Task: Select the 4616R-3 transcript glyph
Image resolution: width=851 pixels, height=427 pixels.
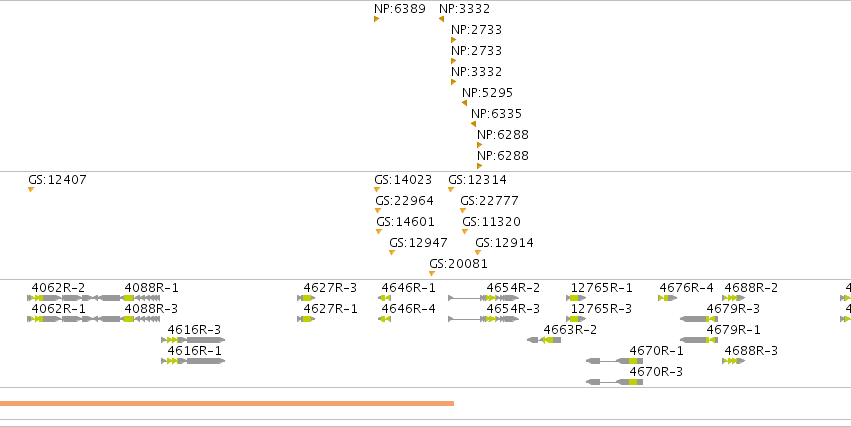Action: click(193, 340)
